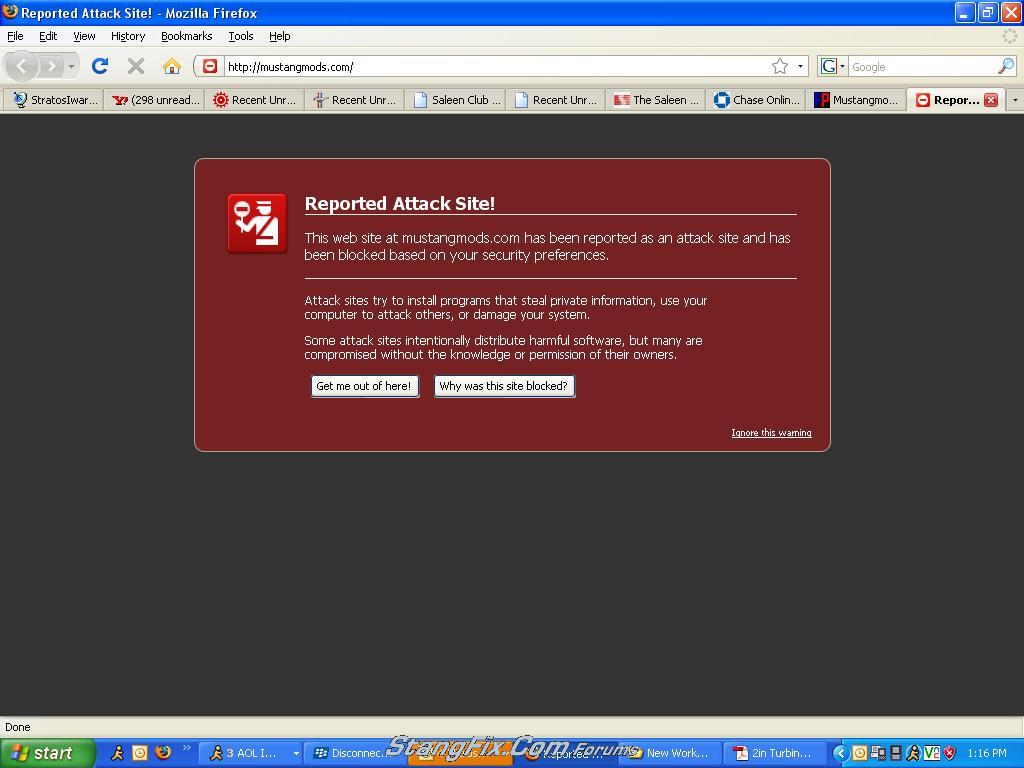
Task: Open the Tools menu
Action: [241, 36]
